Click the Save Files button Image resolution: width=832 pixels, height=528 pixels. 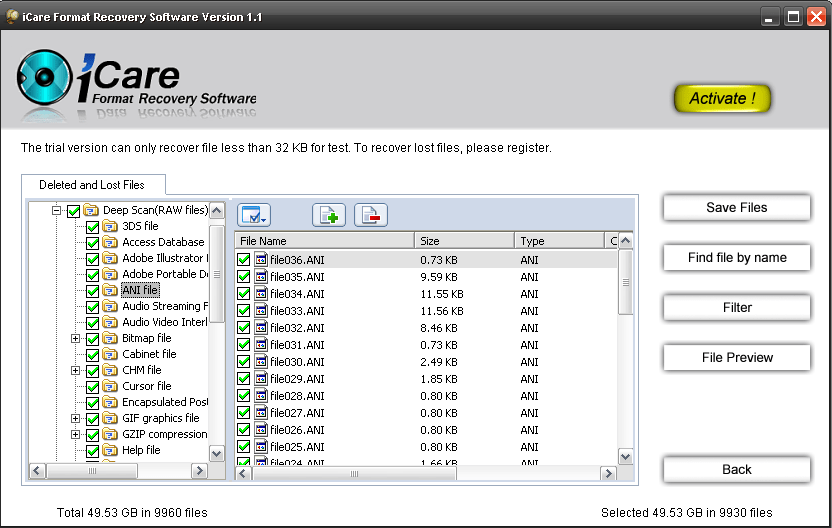[x=736, y=207]
